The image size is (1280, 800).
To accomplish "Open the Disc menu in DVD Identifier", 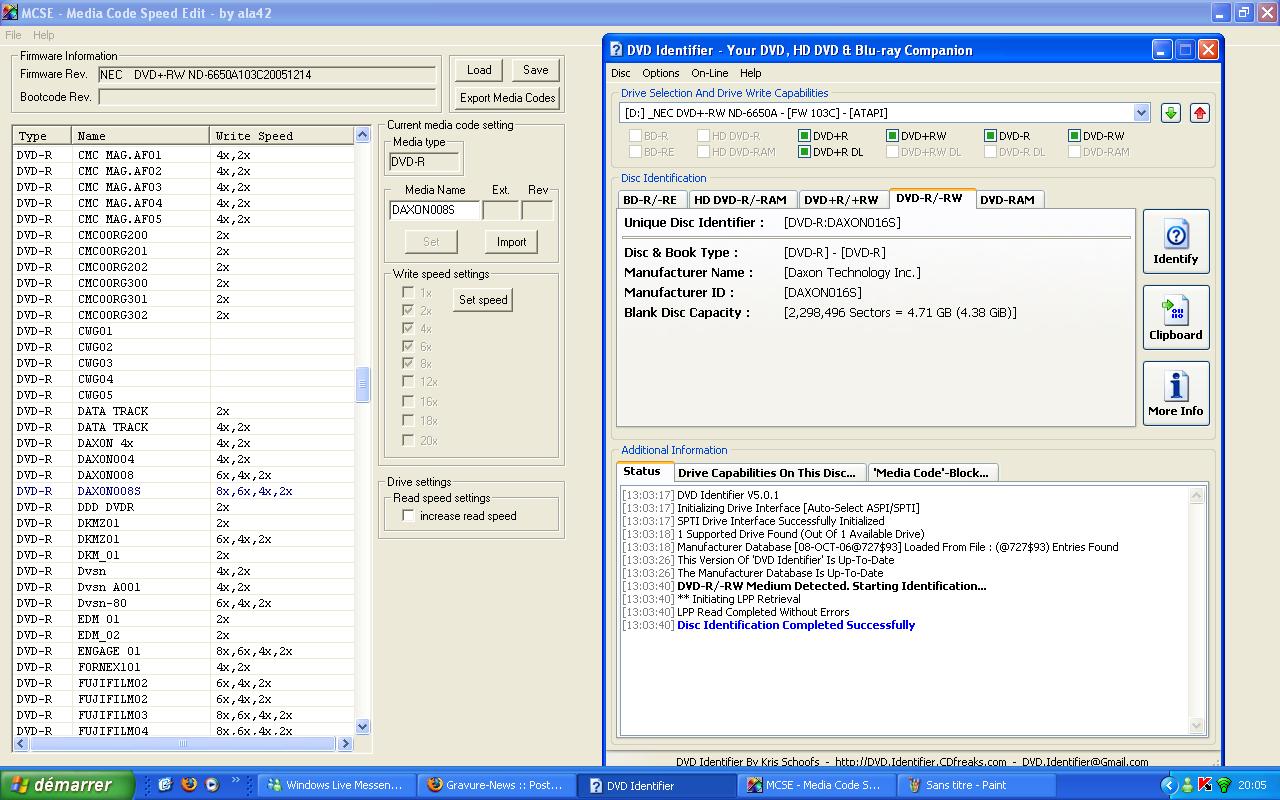I will point(621,73).
